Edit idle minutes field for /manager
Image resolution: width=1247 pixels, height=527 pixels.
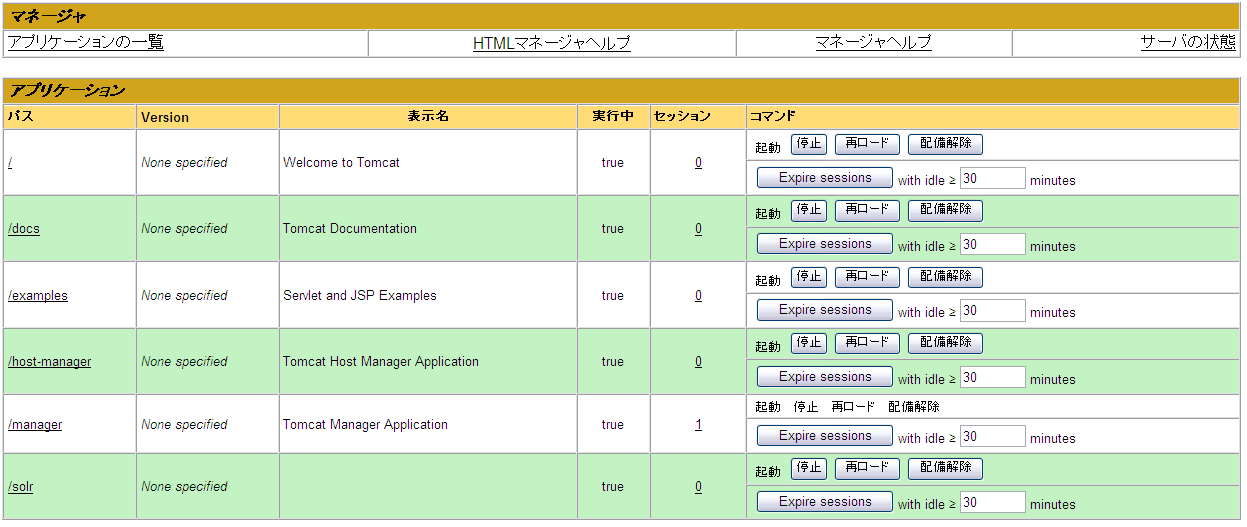coord(993,436)
